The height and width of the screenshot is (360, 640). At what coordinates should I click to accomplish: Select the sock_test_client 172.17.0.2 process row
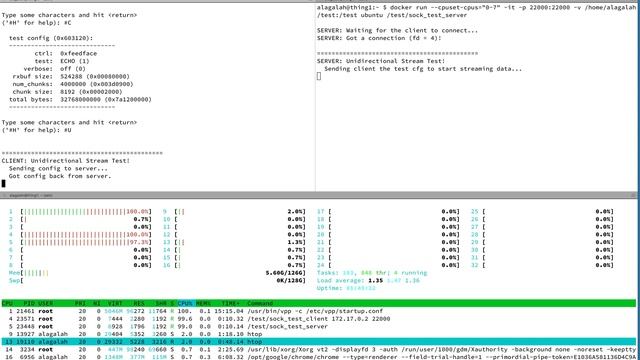[x=319, y=319]
